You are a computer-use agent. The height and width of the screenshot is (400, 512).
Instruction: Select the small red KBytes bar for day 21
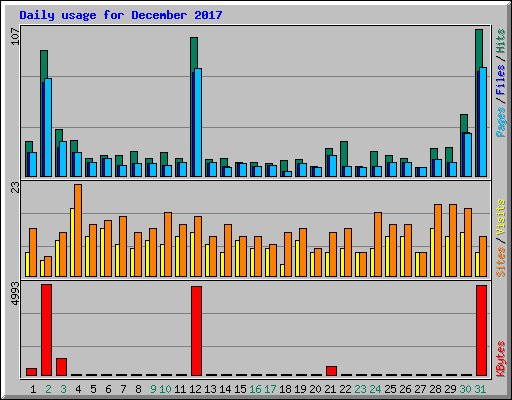tap(331, 371)
